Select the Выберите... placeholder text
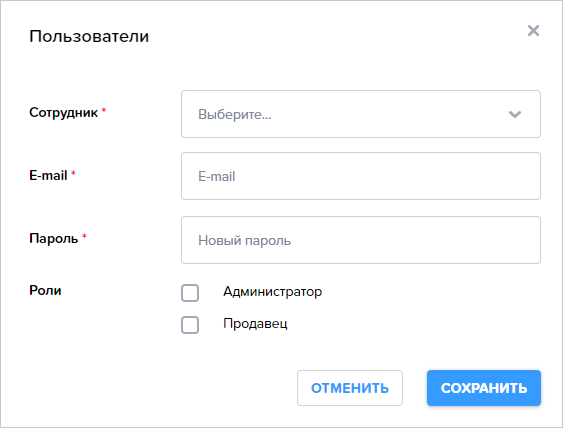The width and height of the screenshot is (563, 428). (234, 114)
